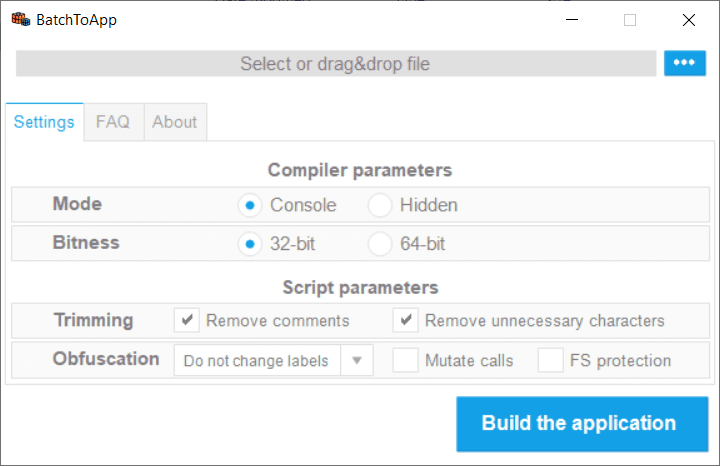Minimize the BatchToApp window
This screenshot has width=720, height=466.
click(x=570, y=19)
